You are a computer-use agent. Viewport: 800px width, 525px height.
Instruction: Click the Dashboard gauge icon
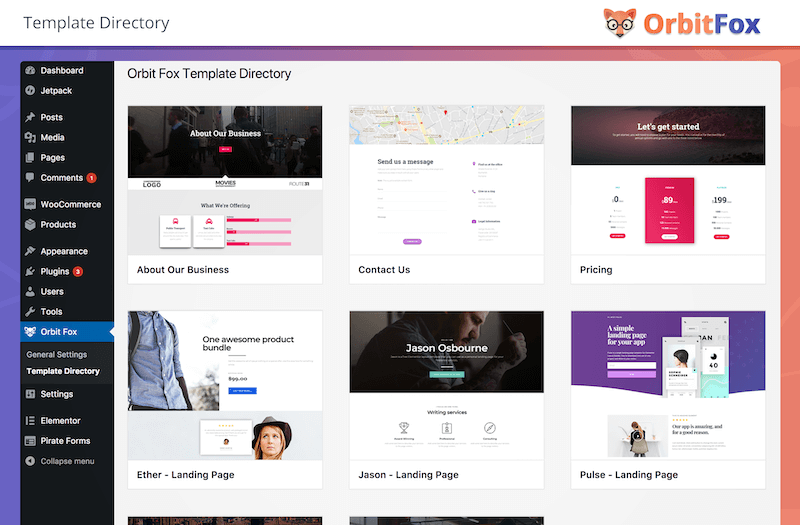tap(30, 70)
